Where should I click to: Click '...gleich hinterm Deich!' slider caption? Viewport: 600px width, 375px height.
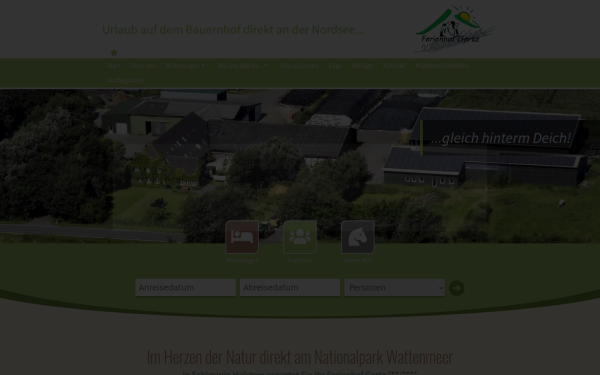pyautogui.click(x=501, y=138)
